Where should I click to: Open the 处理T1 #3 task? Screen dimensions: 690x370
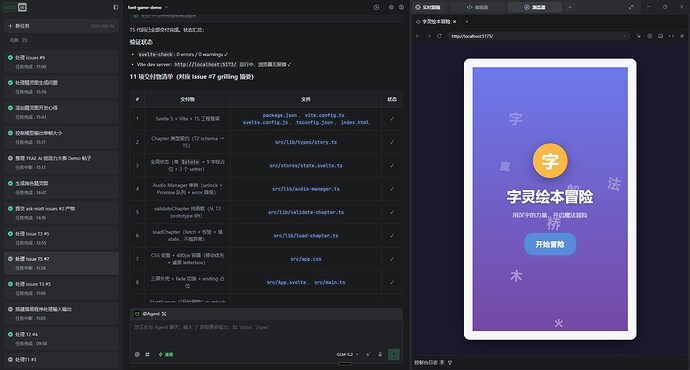pyautogui.click(x=61, y=361)
